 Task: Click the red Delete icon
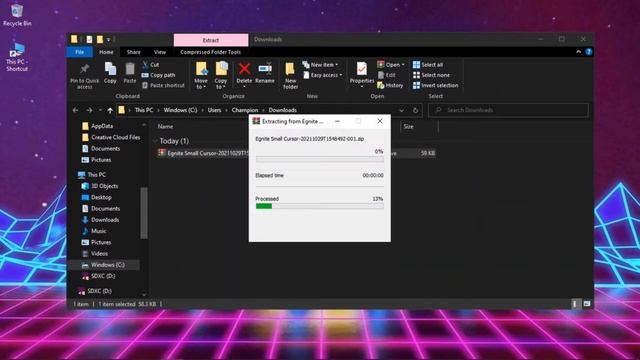244,69
